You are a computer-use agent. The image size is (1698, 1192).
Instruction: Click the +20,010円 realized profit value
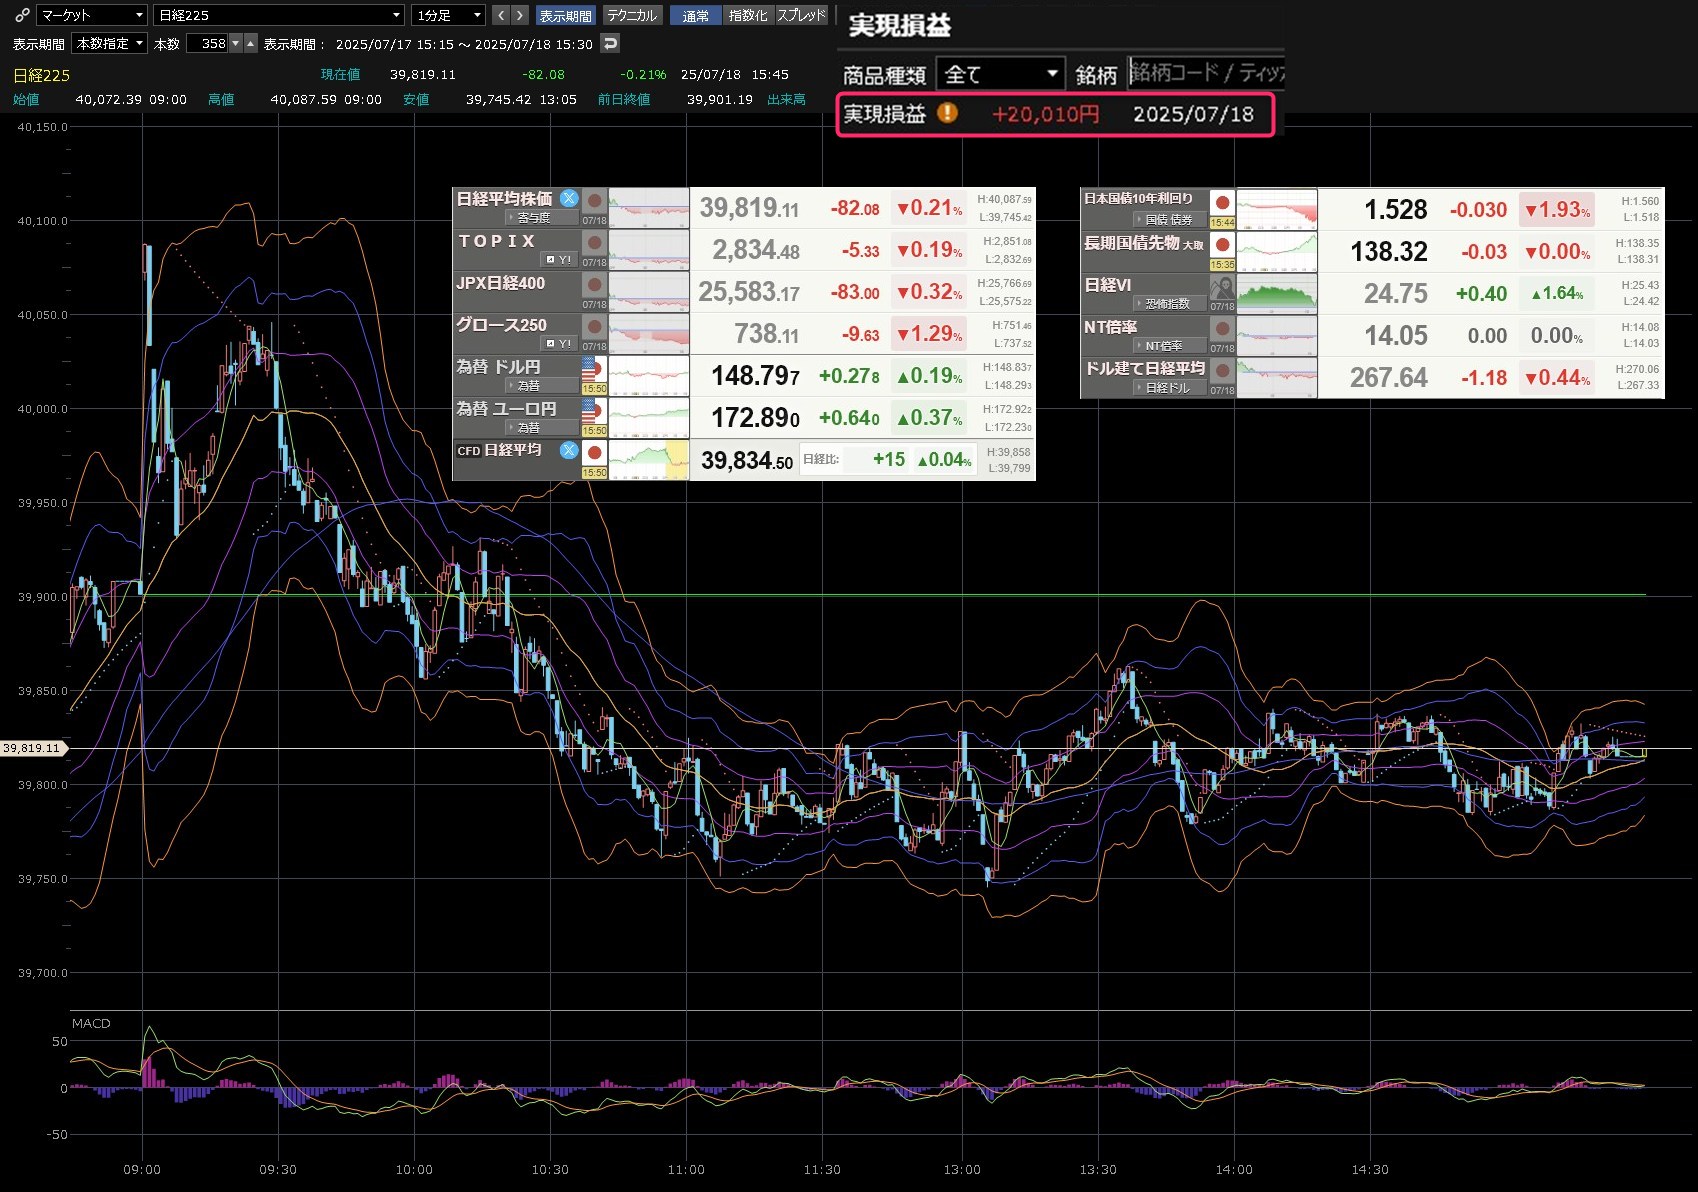1045,114
